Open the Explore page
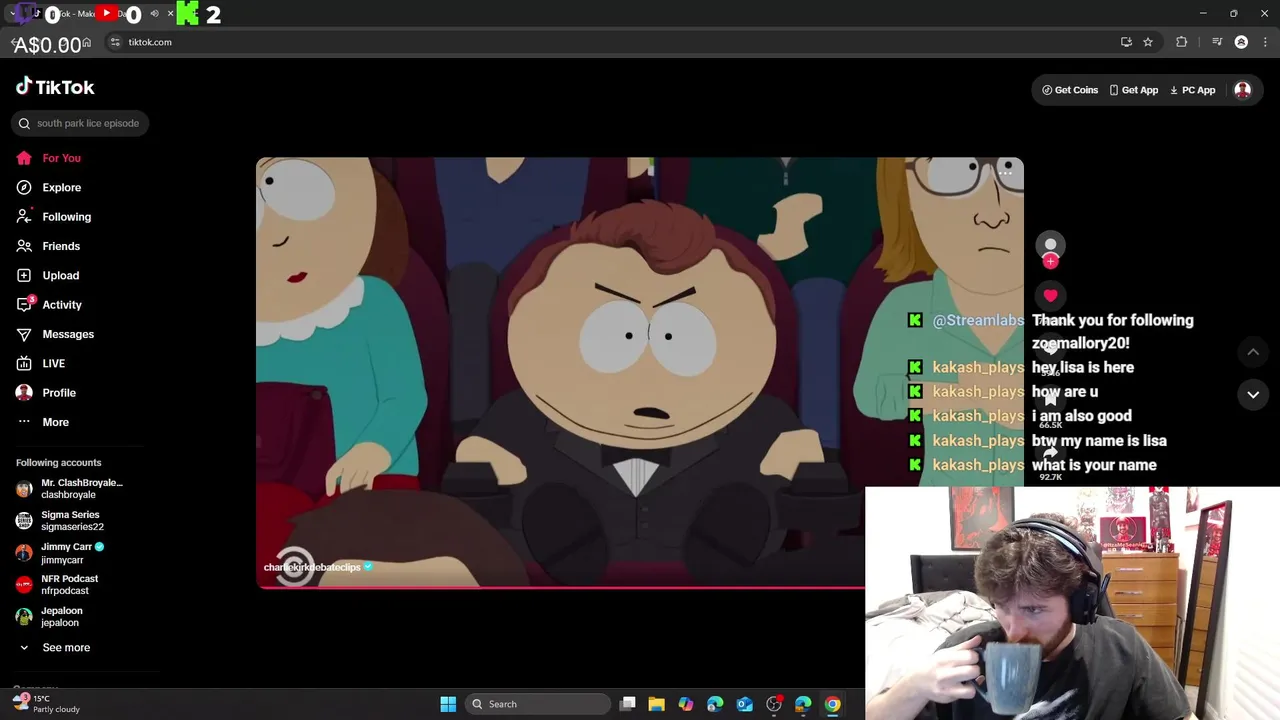Viewport: 1280px width, 720px height. [48, 187]
